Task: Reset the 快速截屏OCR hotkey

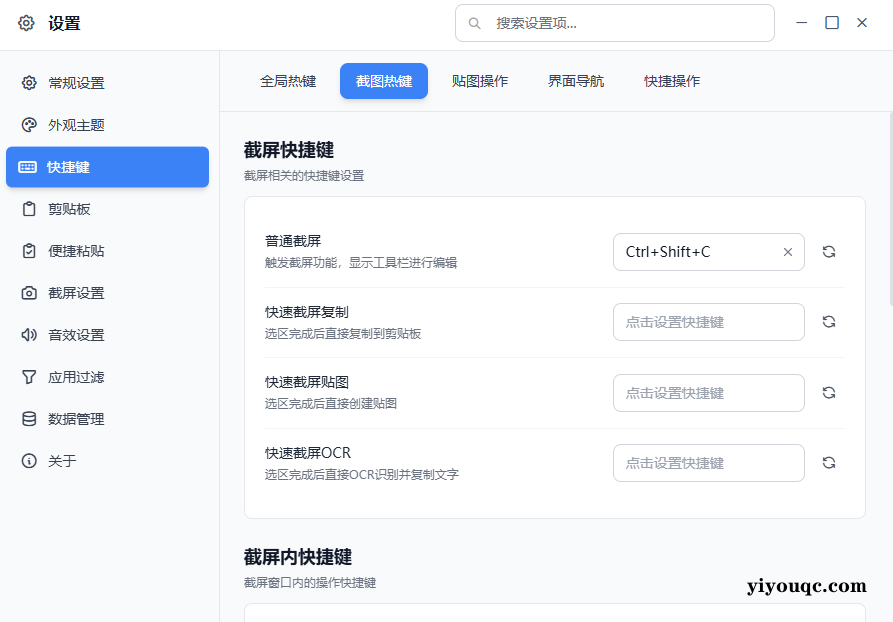Action: 829,462
